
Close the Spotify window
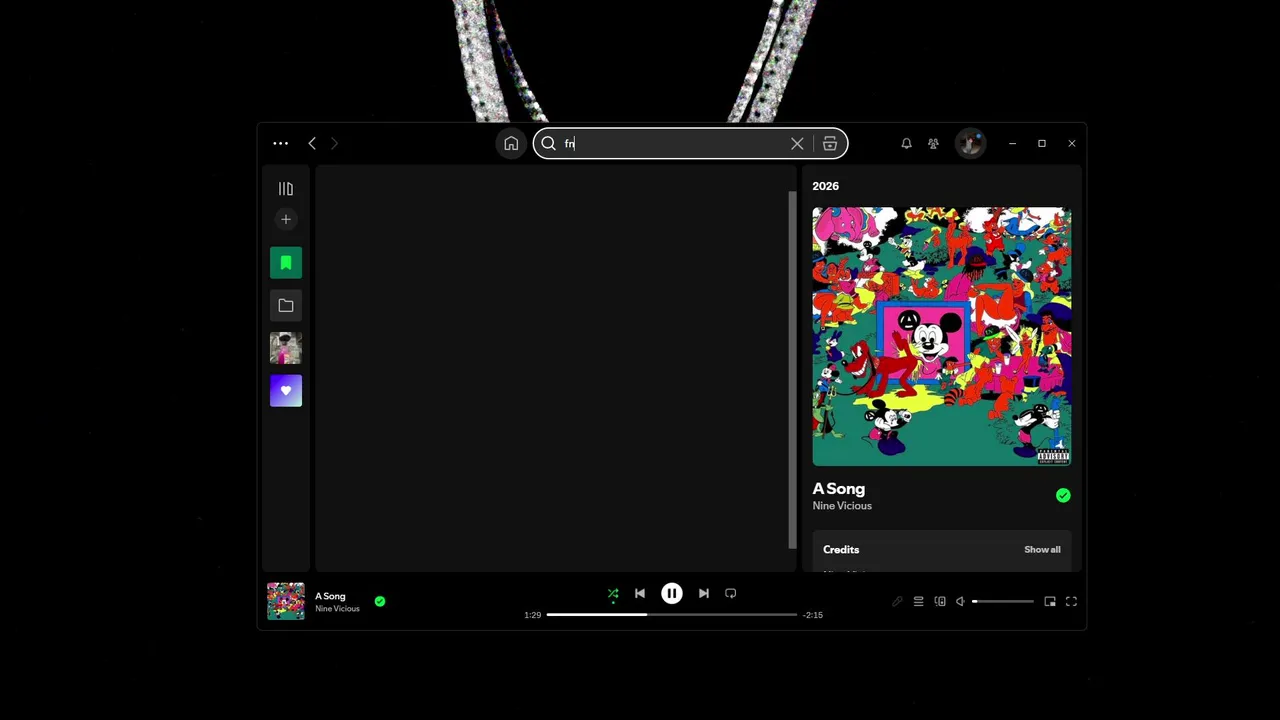(x=1071, y=143)
